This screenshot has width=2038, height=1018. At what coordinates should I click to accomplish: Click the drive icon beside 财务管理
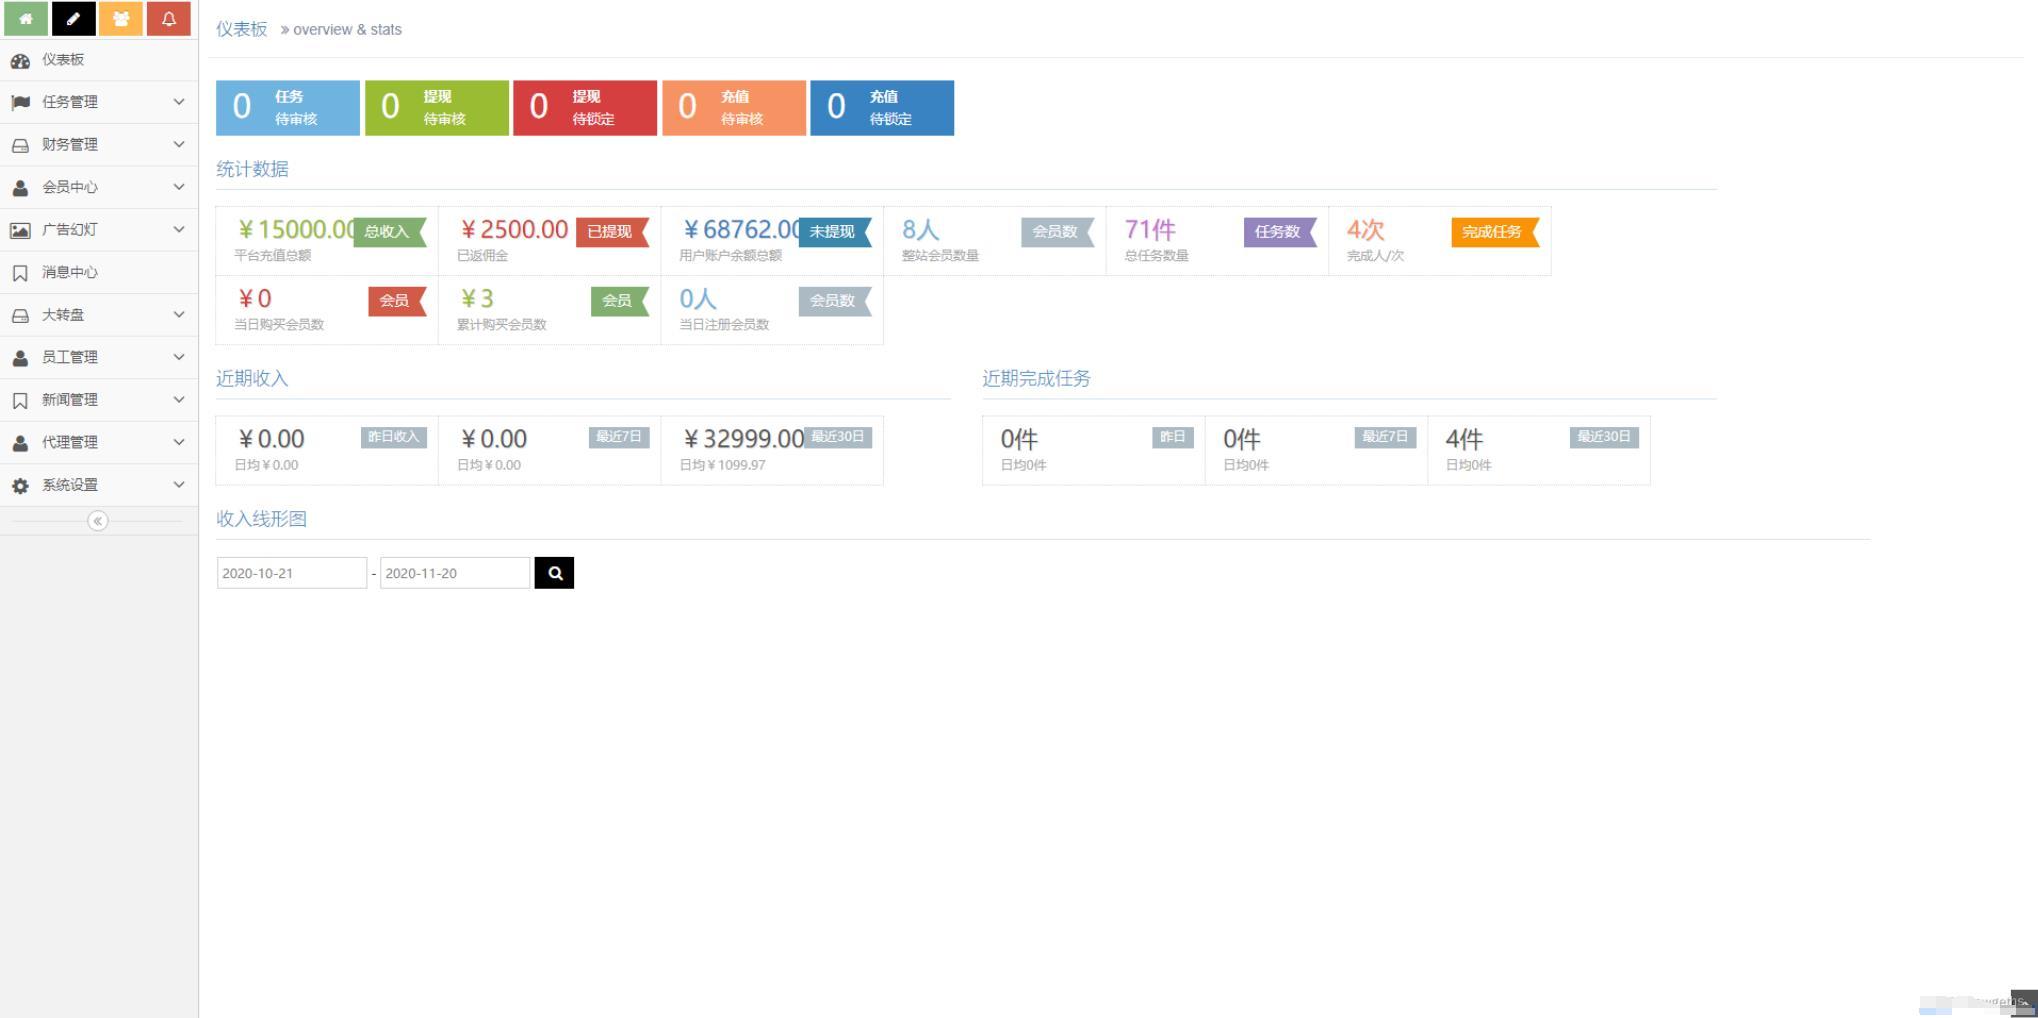20,145
